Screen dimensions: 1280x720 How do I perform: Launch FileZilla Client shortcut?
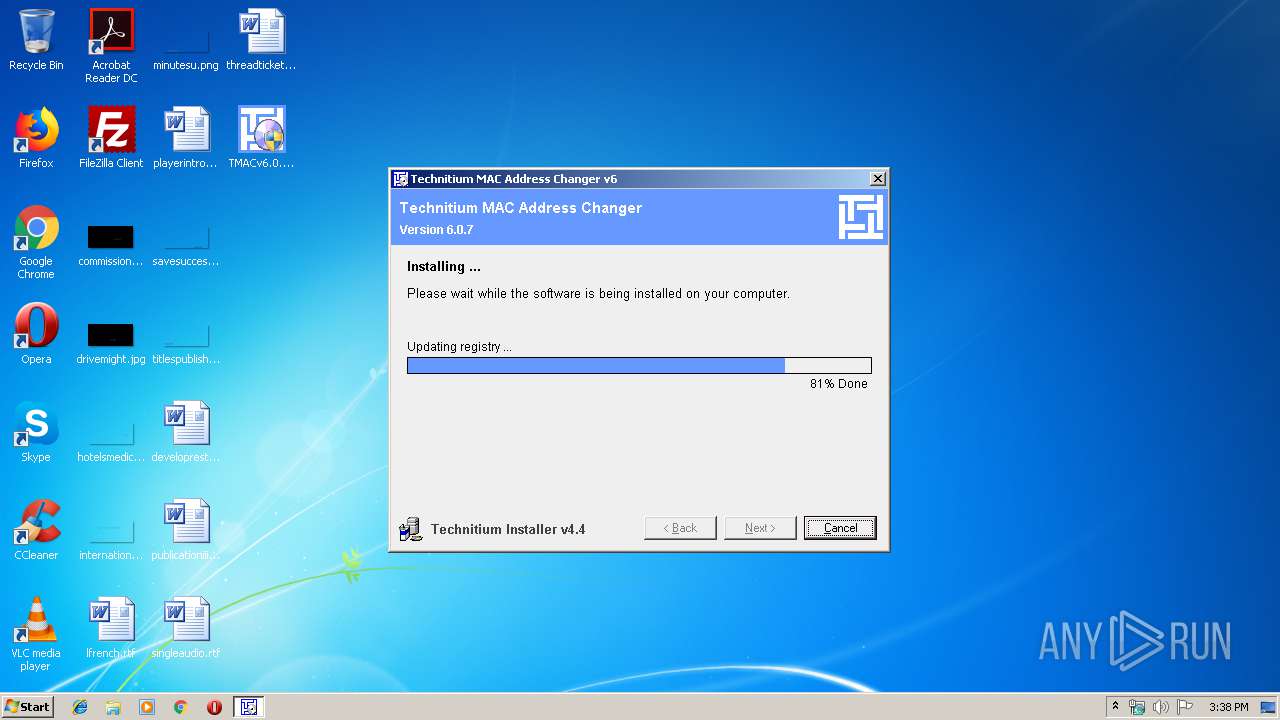click(111, 139)
